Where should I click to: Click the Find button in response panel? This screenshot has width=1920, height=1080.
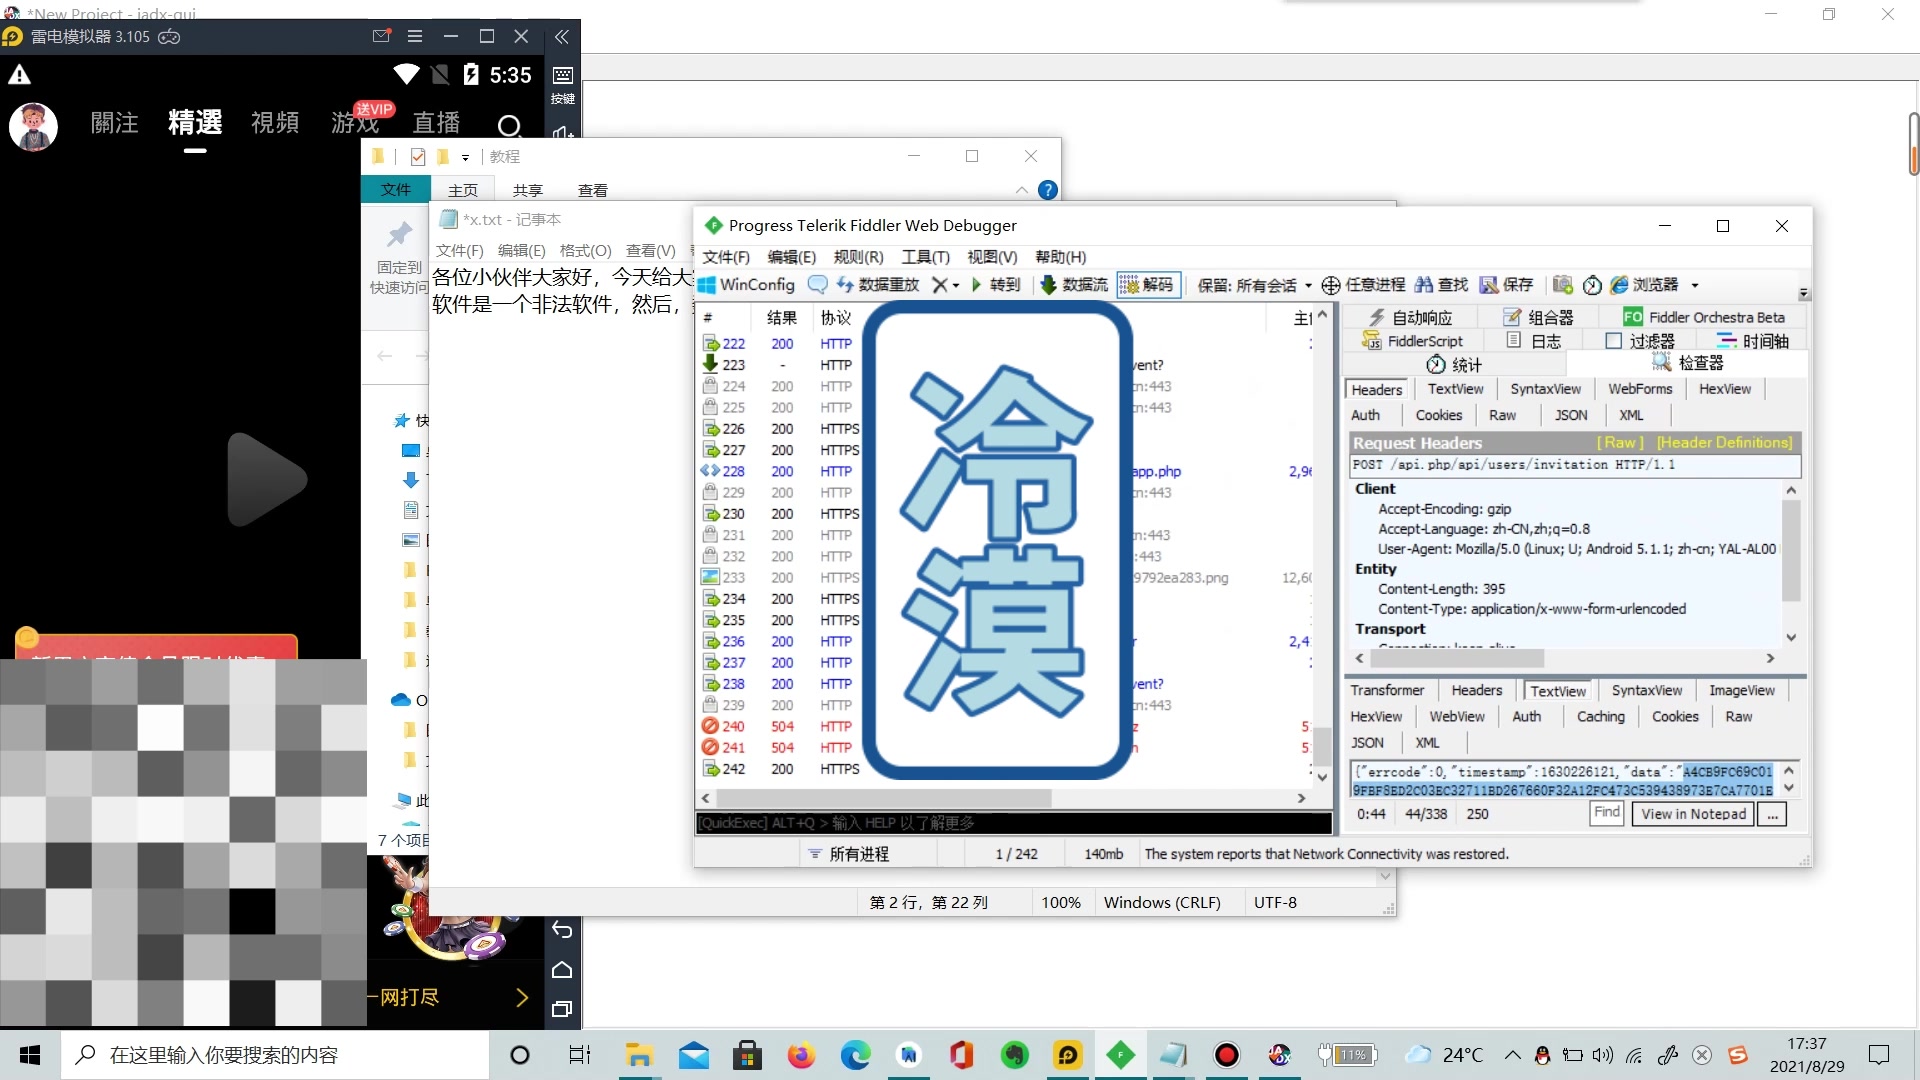(x=1606, y=814)
